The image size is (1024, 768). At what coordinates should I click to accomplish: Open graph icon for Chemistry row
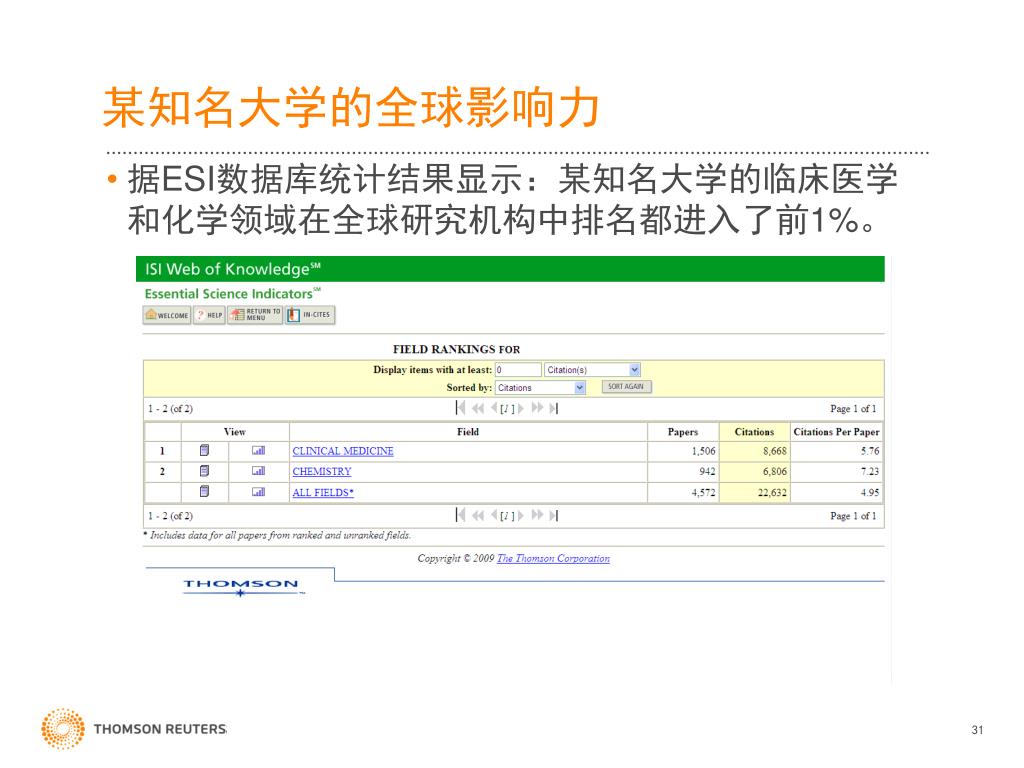coord(259,471)
